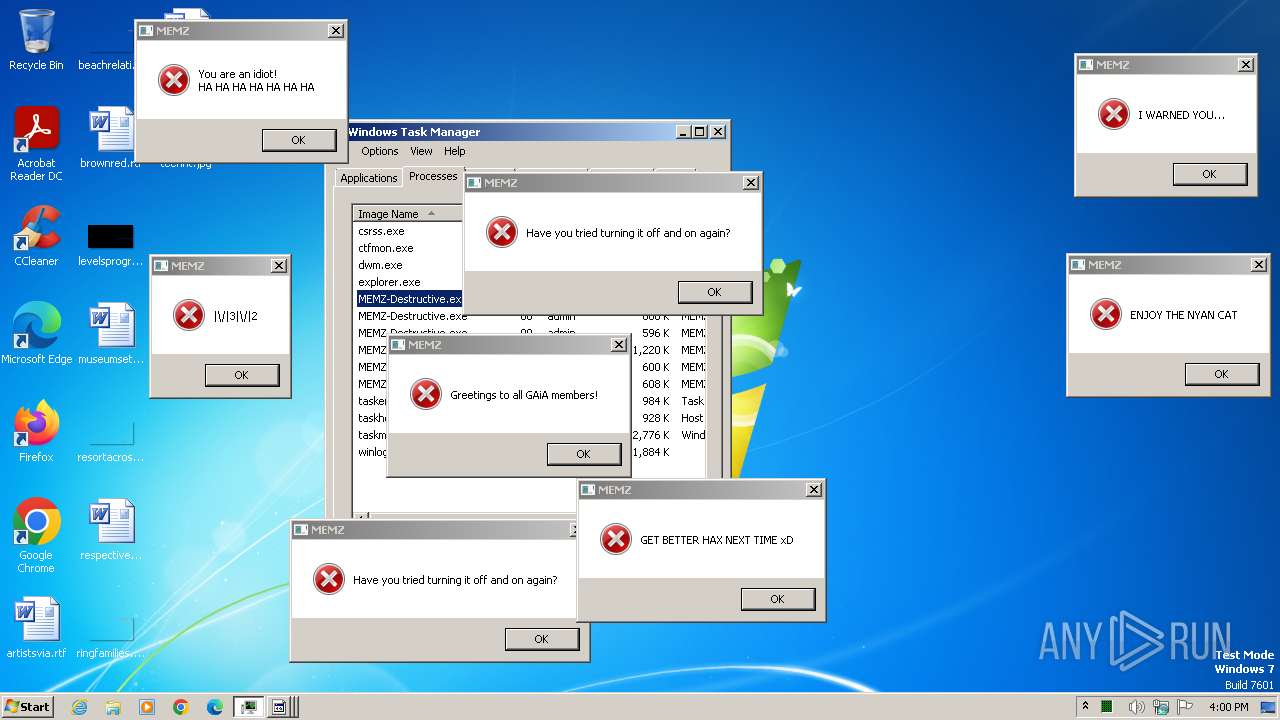The width and height of the screenshot is (1280, 720).
Task: Open the Action Center flag icon
Action: point(1187,707)
